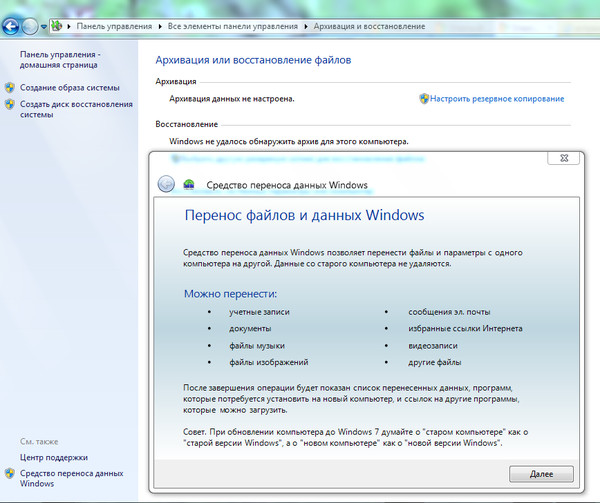The height and width of the screenshot is (503, 600).
Task: Click list item видеозаписи
Action: [x=433, y=346]
